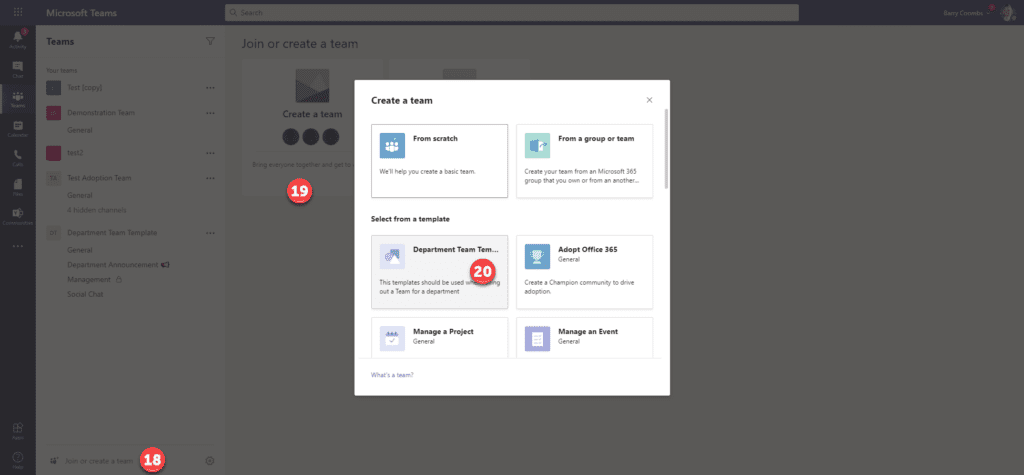The height and width of the screenshot is (475, 1024).
Task: Select the Department Team Template card
Action: [x=440, y=272]
